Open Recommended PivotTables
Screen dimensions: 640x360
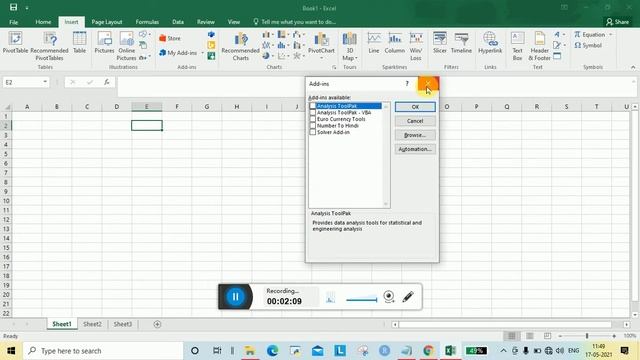49,46
